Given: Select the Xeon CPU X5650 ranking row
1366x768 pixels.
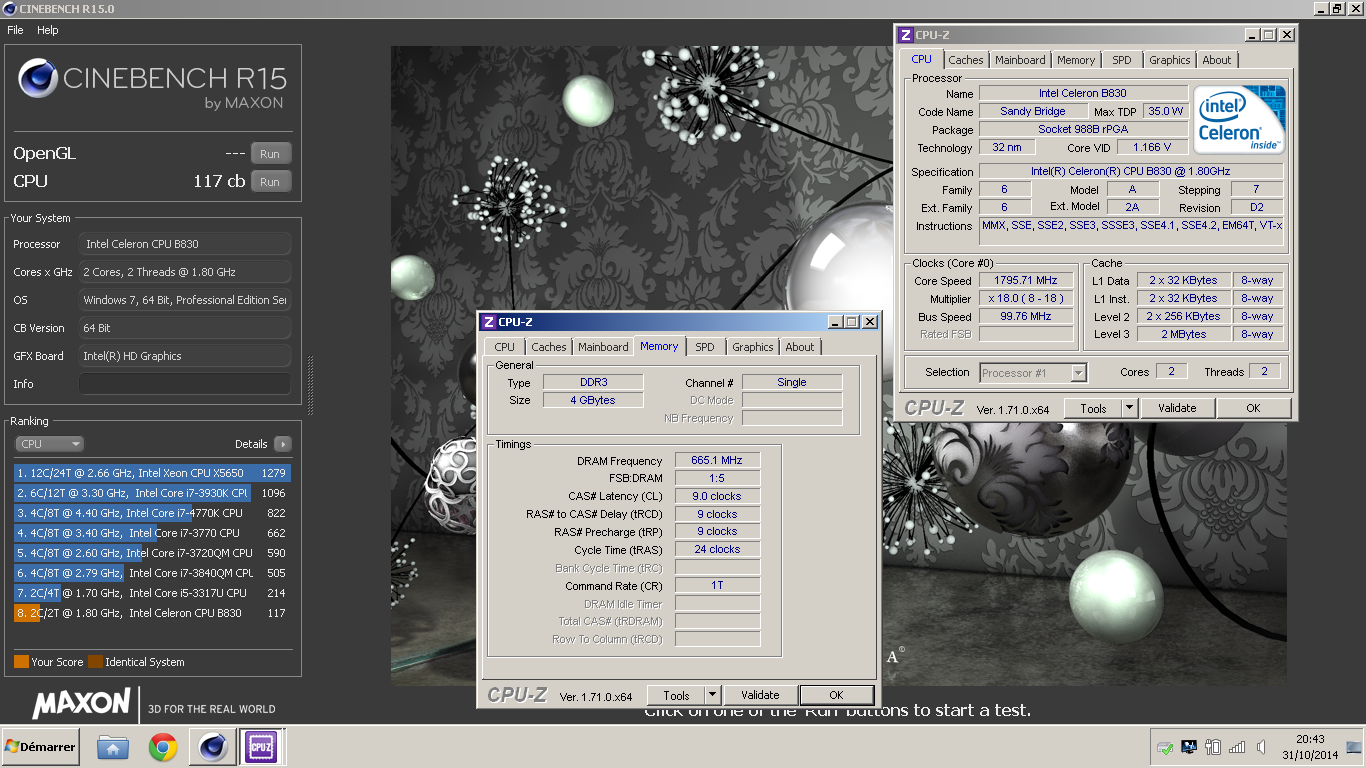Looking at the screenshot, I should pyautogui.click(x=151, y=473).
